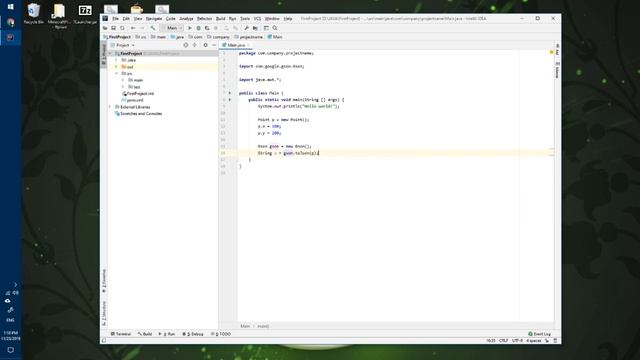
Task: Click the Windows Start button
Action: point(11,7)
